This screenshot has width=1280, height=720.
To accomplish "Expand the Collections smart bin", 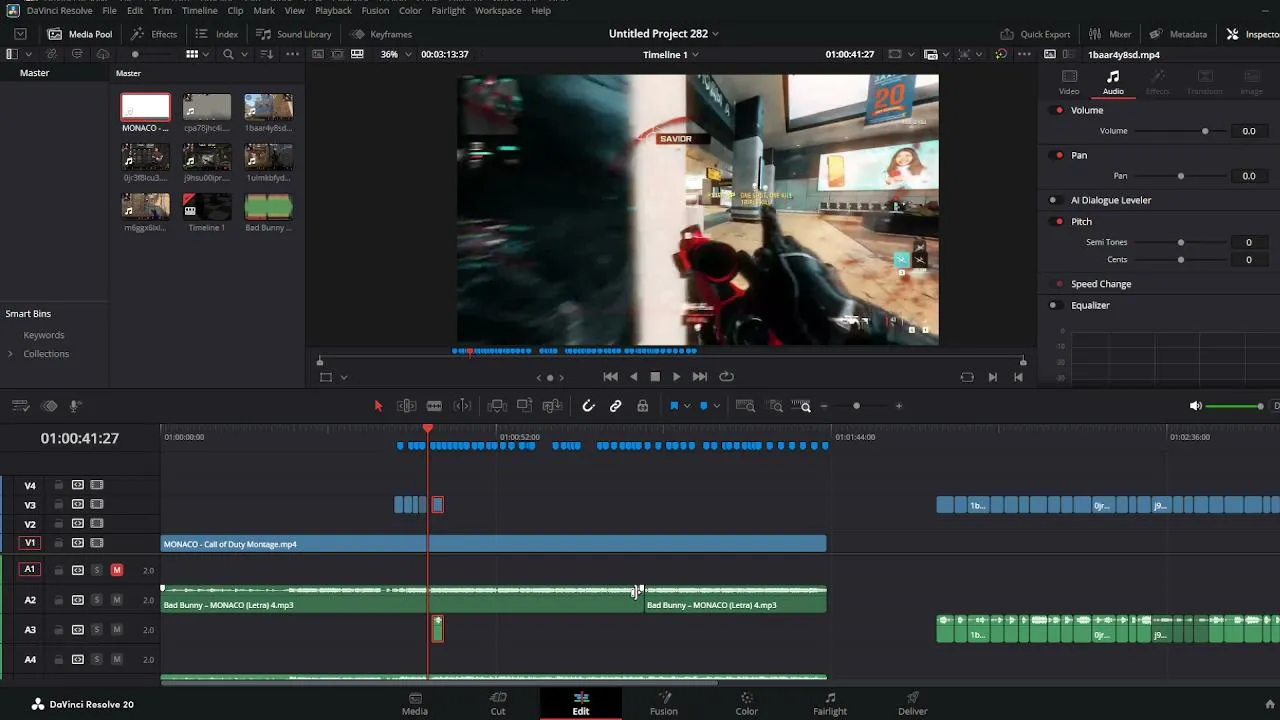I will coord(10,354).
